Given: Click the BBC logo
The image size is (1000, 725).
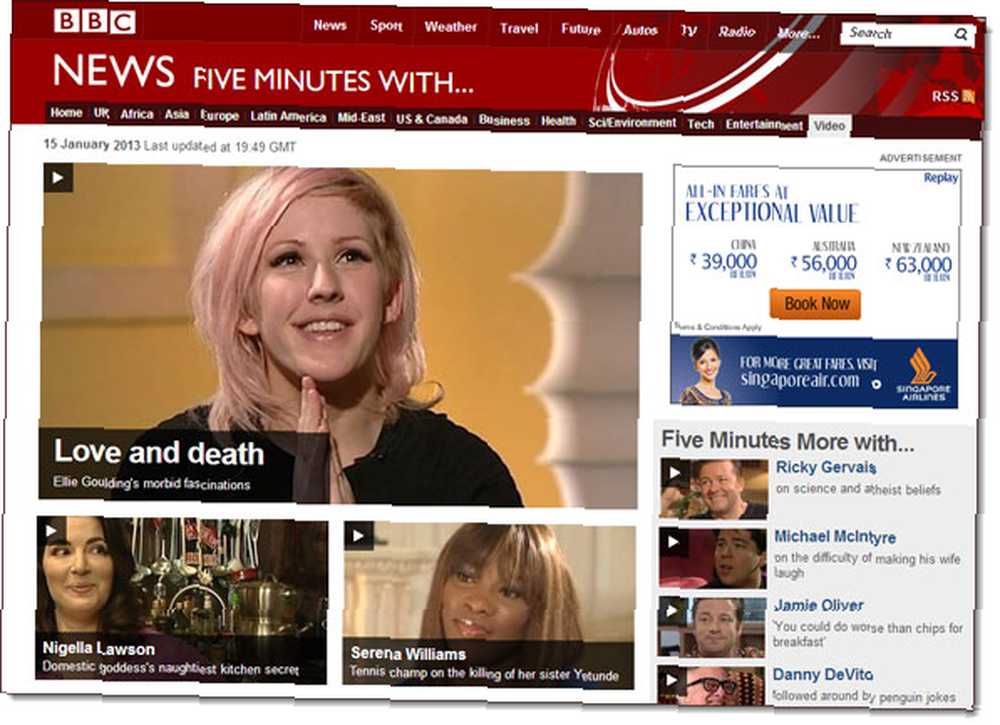Looking at the screenshot, I should coord(94,21).
